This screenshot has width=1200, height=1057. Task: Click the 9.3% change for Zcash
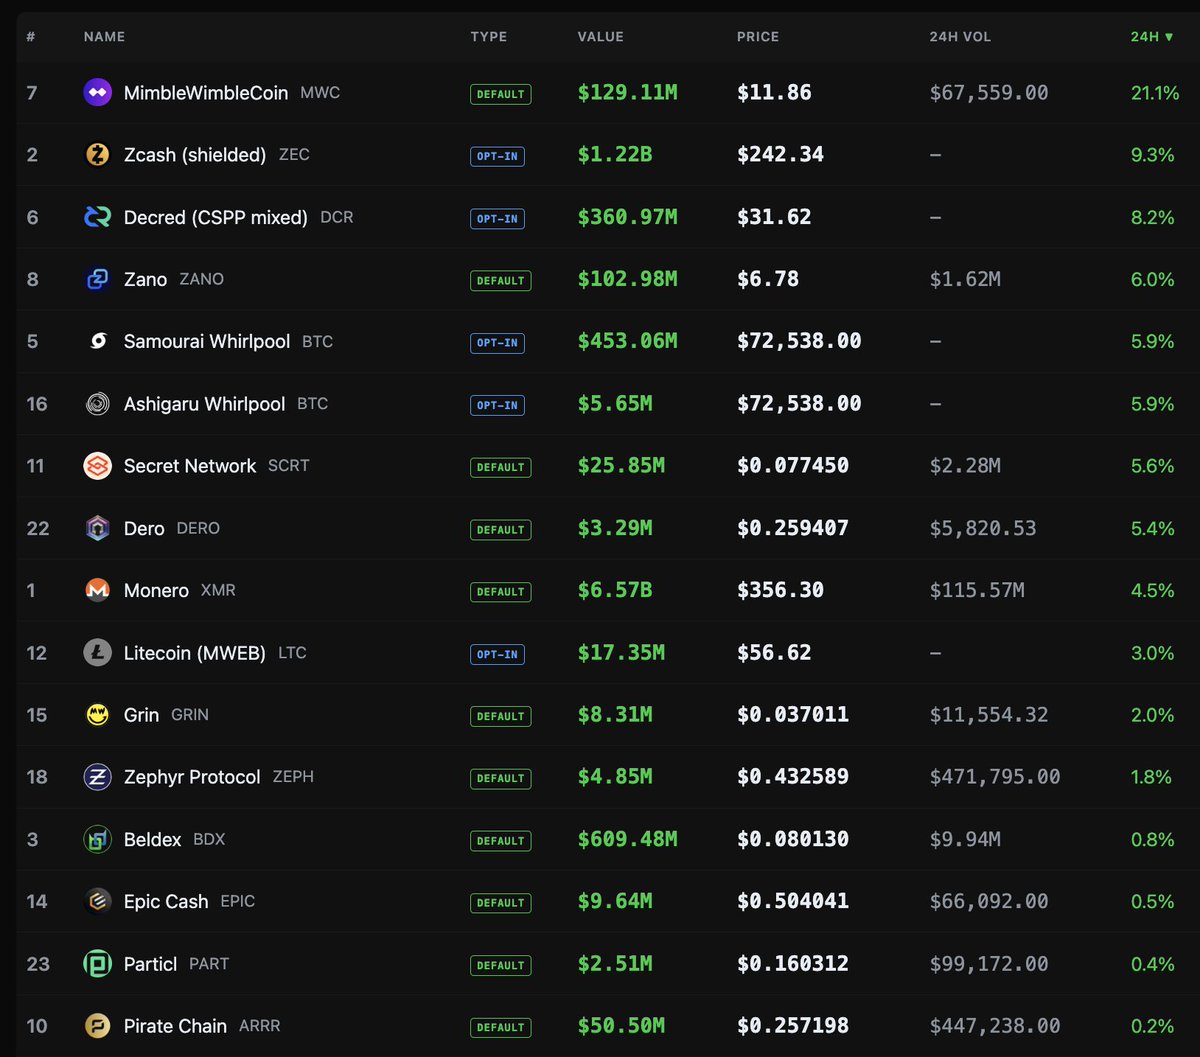1152,155
